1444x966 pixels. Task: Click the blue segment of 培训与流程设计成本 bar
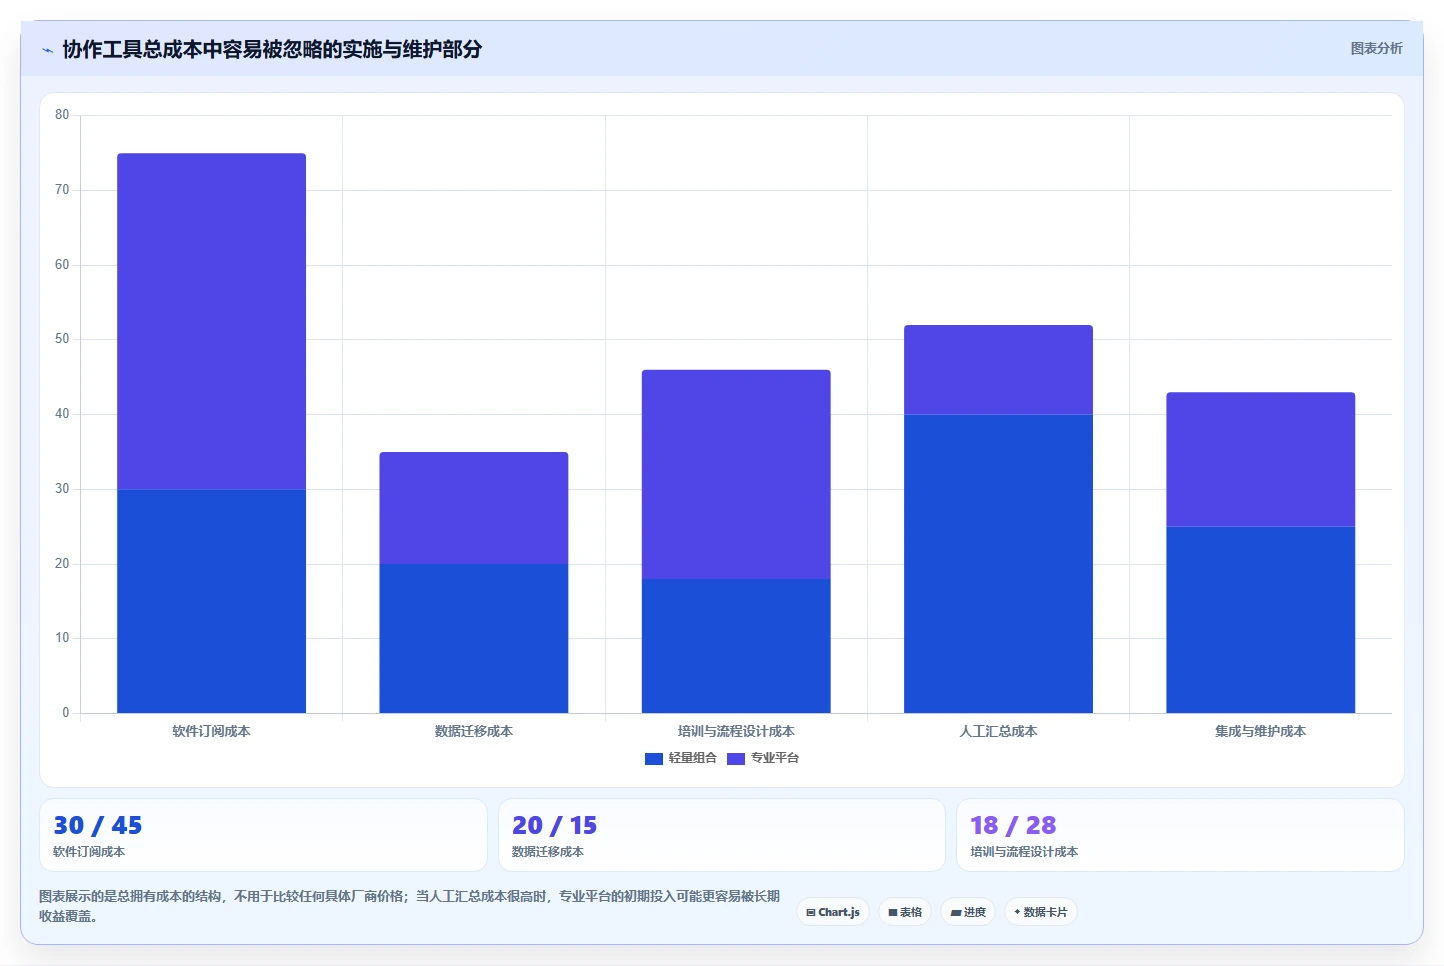coord(736,646)
